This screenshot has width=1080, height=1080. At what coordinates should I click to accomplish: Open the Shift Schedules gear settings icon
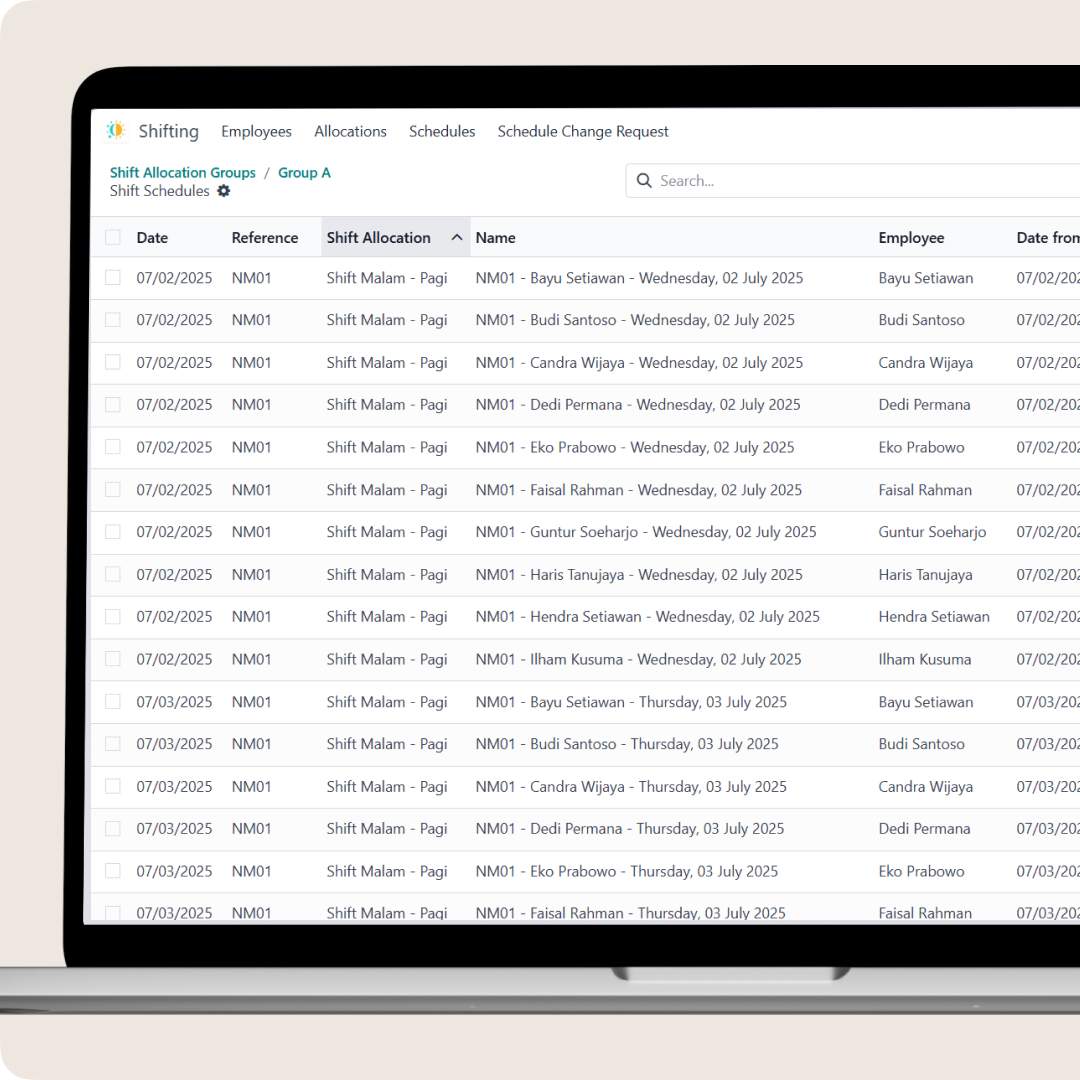click(x=223, y=191)
